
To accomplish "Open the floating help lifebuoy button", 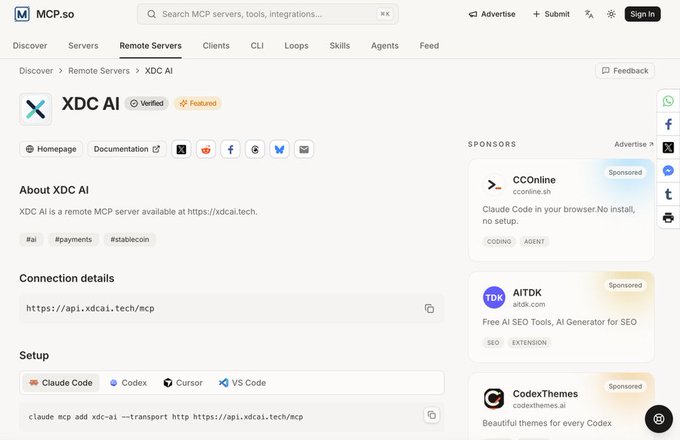I will point(659,419).
